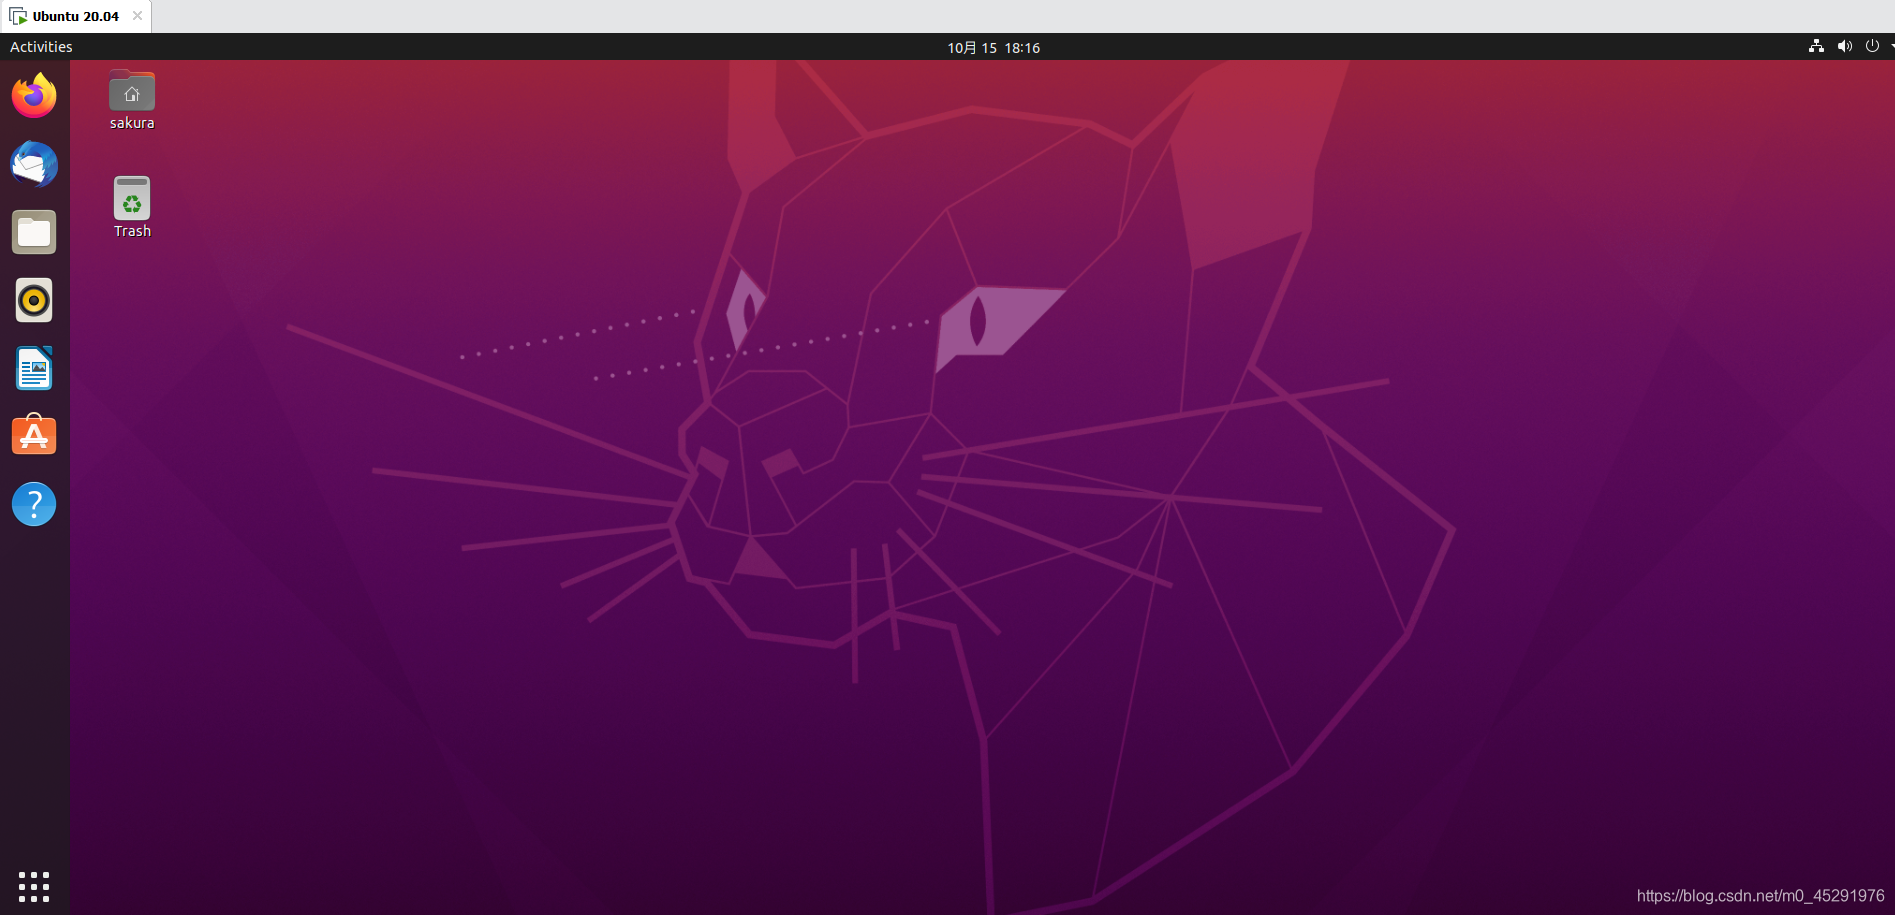Viewport: 1895px width, 915px height.
Task: Open LibreOffice Writer from the dock
Action: pyautogui.click(x=34, y=368)
